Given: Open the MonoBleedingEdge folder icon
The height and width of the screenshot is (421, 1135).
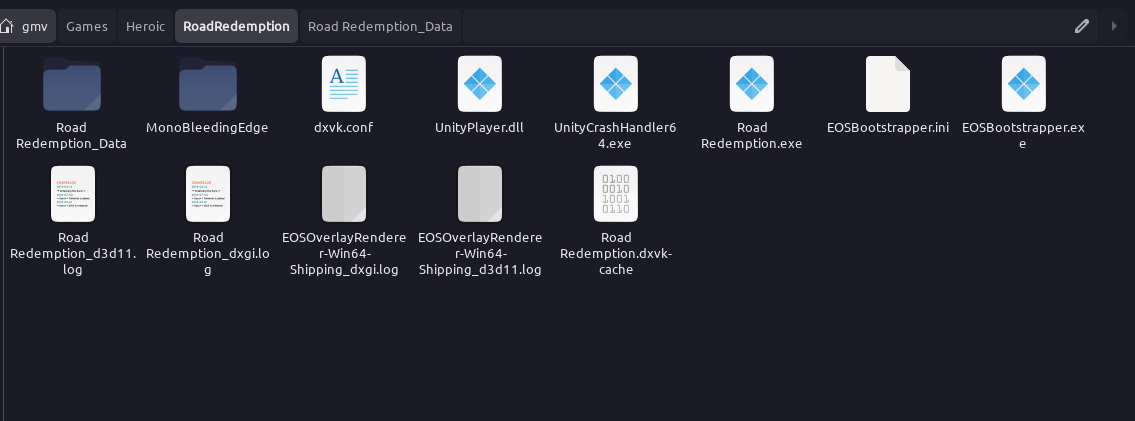Looking at the screenshot, I should tap(208, 84).
